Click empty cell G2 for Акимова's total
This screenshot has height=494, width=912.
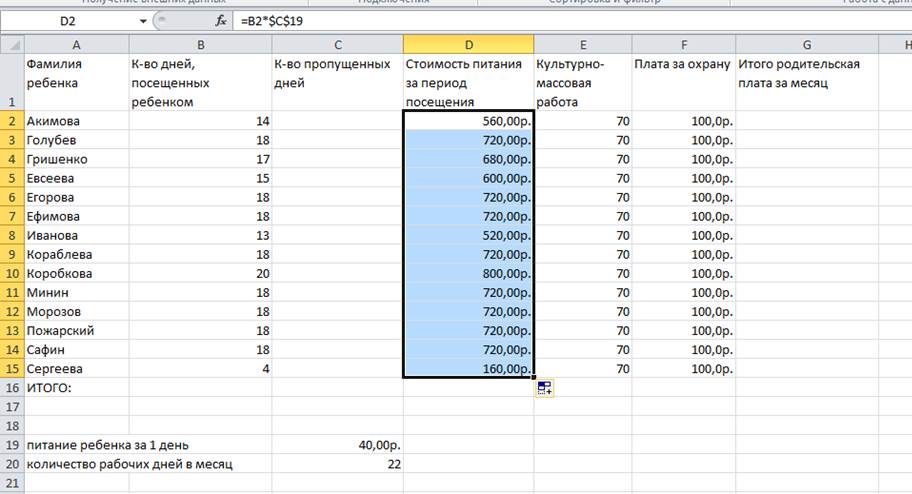coord(807,121)
